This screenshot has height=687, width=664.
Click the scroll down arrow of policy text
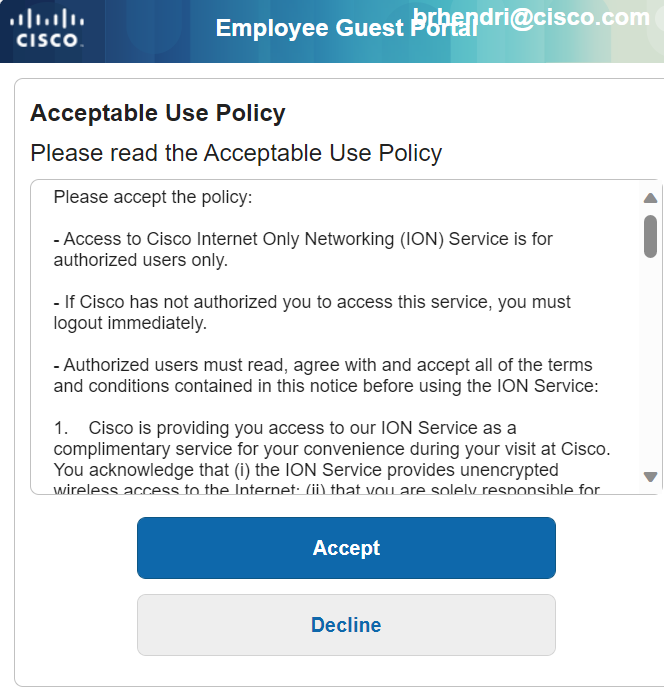click(x=650, y=477)
